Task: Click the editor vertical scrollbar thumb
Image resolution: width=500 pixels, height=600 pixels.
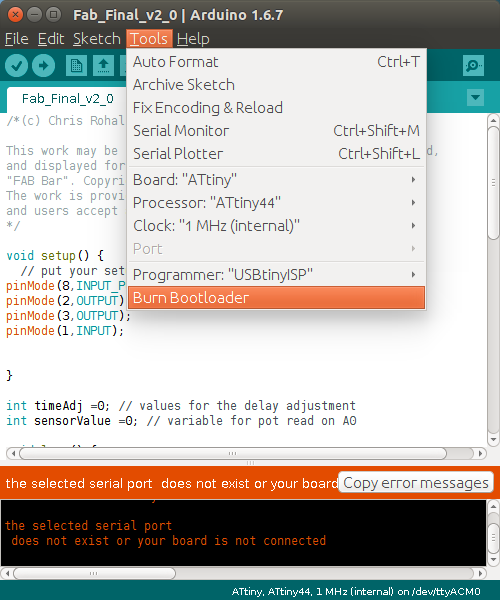Action: pyautogui.click(x=493, y=183)
